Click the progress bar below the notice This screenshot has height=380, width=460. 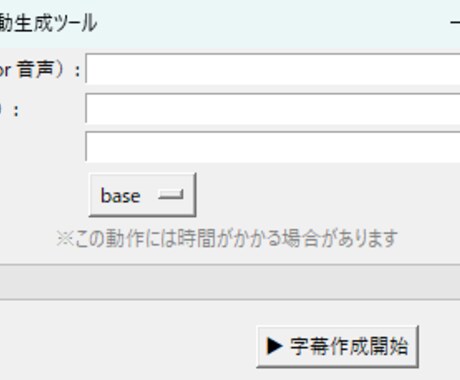click(x=230, y=282)
